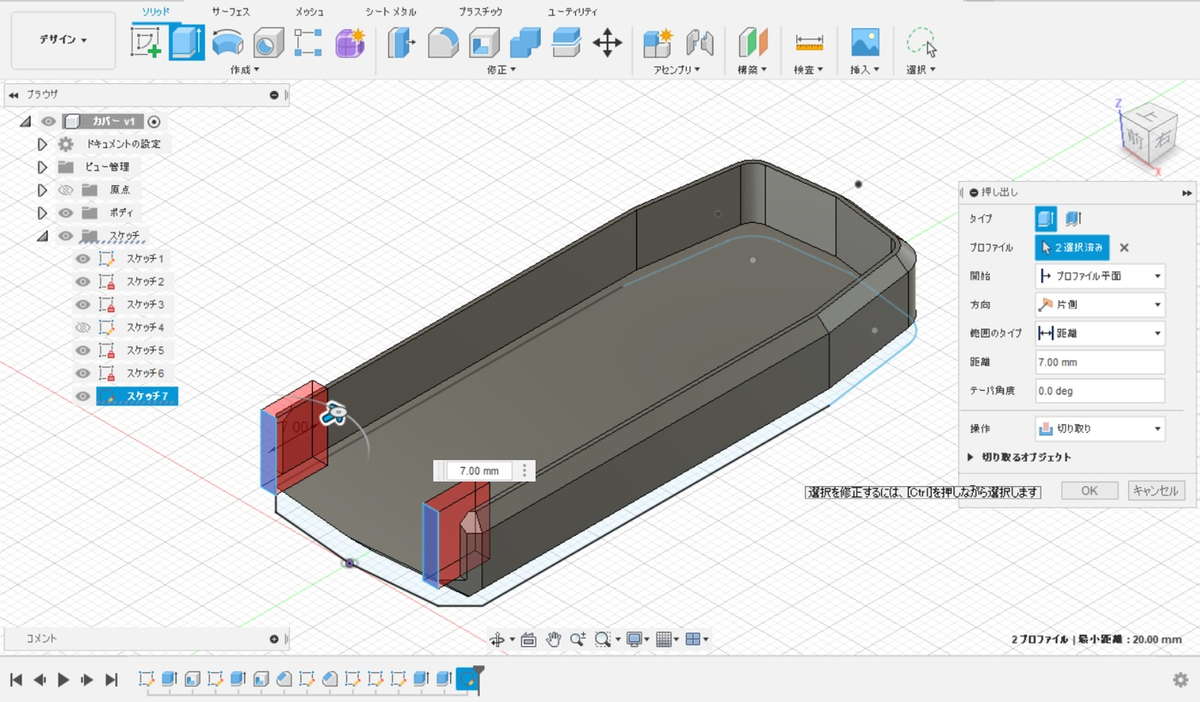Open the 開始 プロファイル平面 dropdown
Screen dimensions: 1200x702
[1099, 276]
